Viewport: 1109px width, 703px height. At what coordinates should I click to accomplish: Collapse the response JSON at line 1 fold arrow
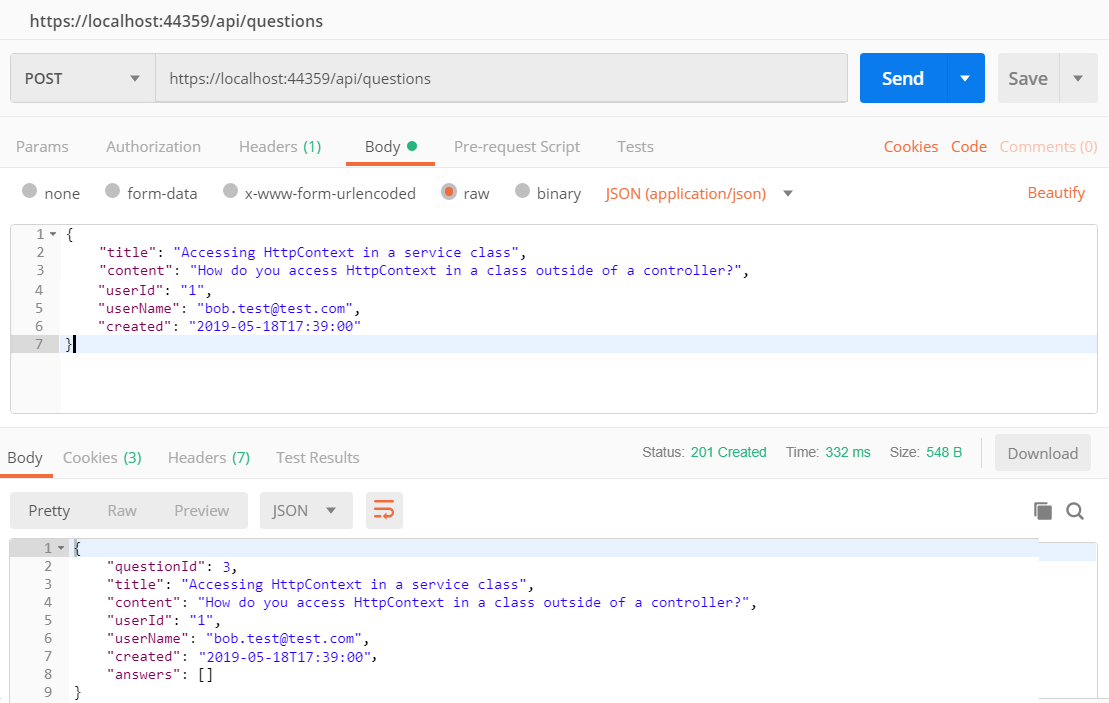point(61,549)
